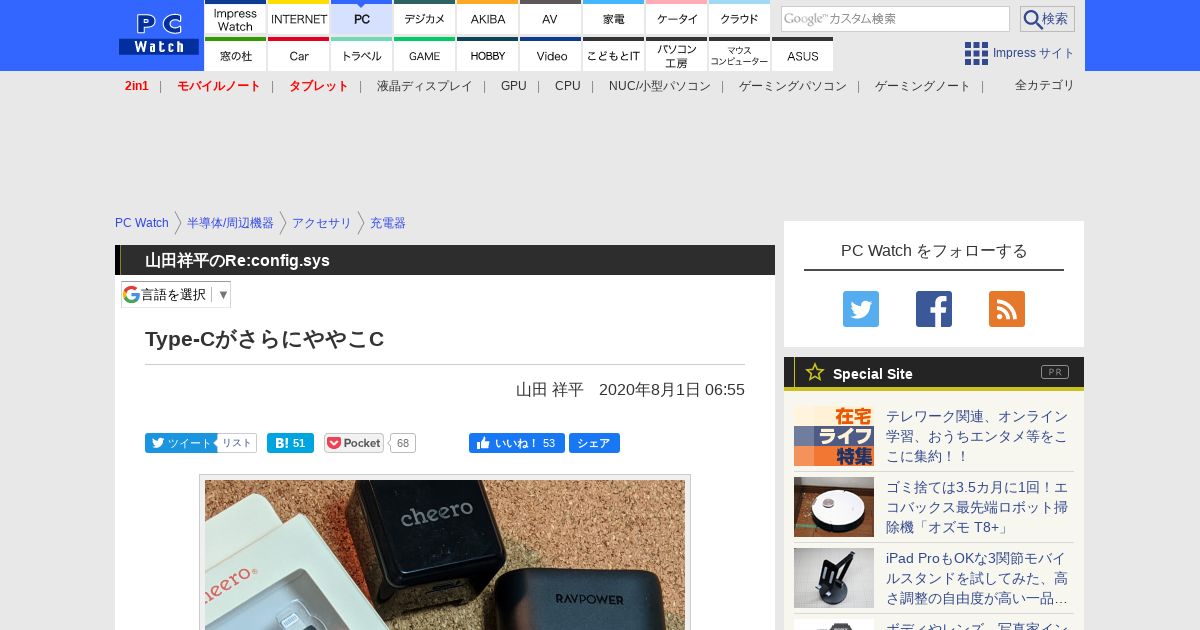This screenshot has width=1200, height=630.
Task: Go to the AKIBA site tab
Action: point(488,17)
